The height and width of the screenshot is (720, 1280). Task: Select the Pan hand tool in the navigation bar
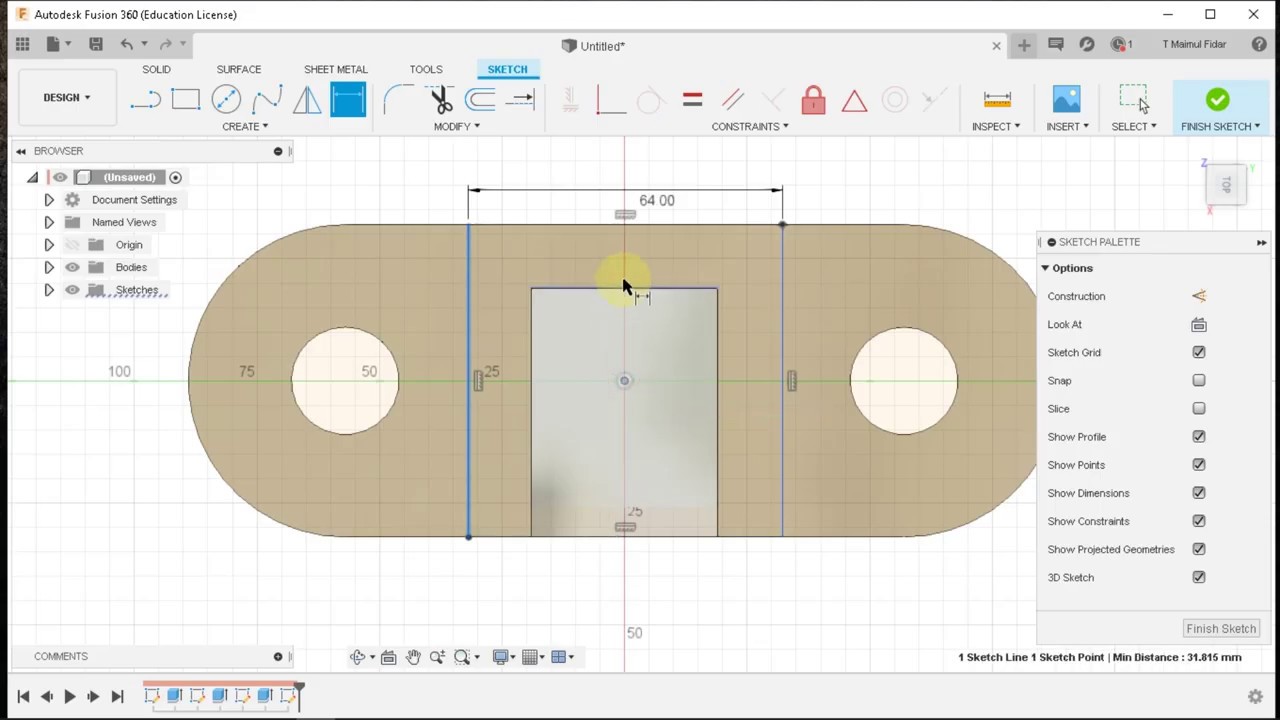(x=413, y=657)
